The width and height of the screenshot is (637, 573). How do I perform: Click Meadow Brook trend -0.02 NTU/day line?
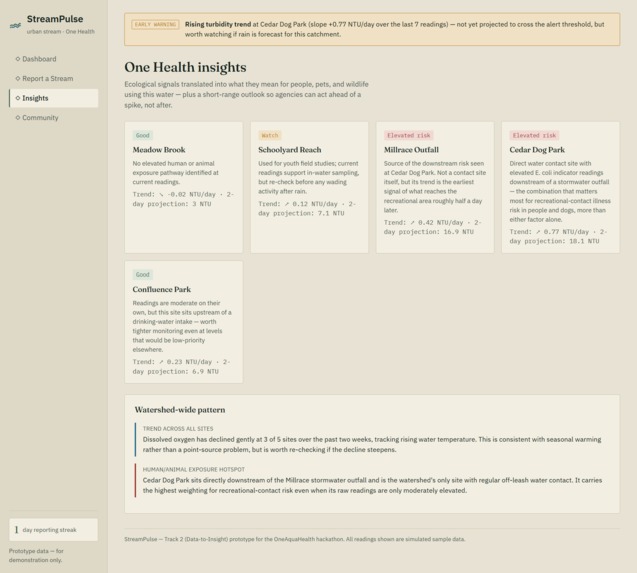pyautogui.click(x=183, y=199)
